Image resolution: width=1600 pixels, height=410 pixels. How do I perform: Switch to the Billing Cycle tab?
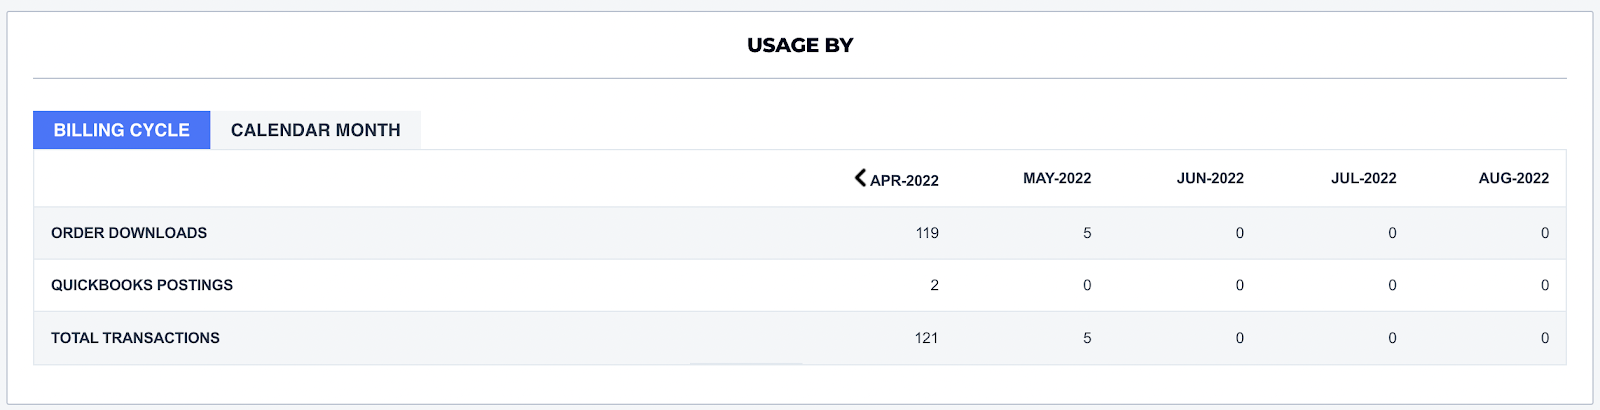(x=122, y=130)
